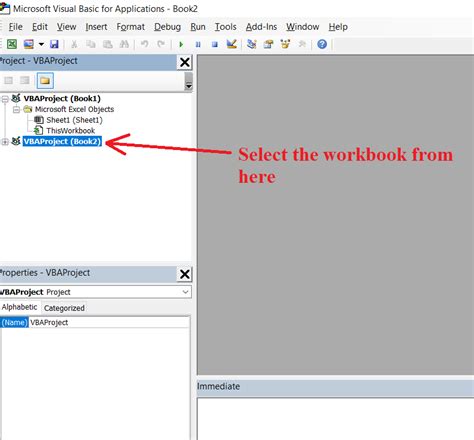The height and width of the screenshot is (440, 474).
Task: Click Project panel toolbar overflow arrow
Action: 188,82
